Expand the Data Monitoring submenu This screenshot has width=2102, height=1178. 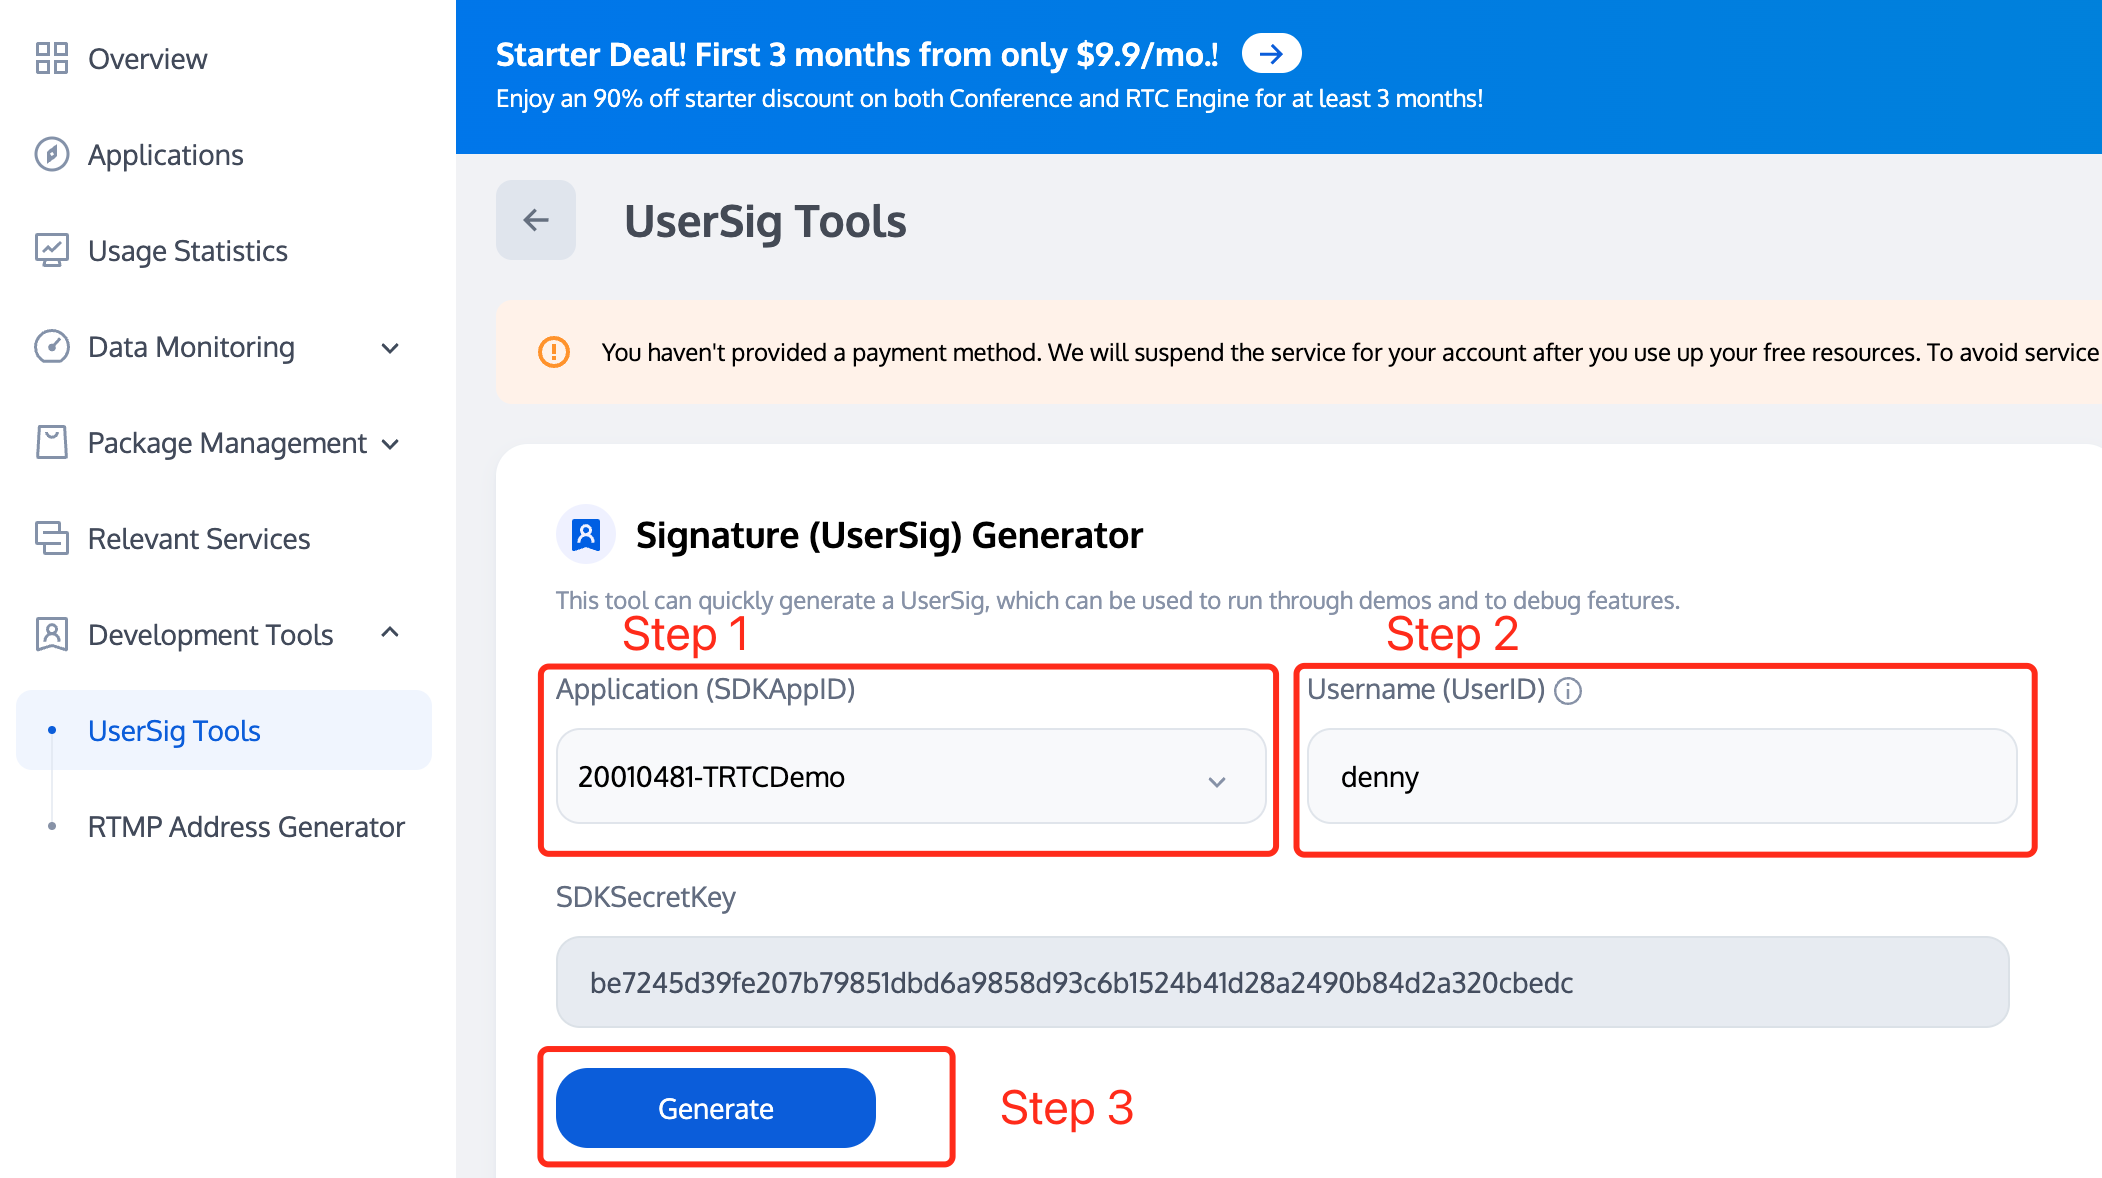[x=390, y=348]
